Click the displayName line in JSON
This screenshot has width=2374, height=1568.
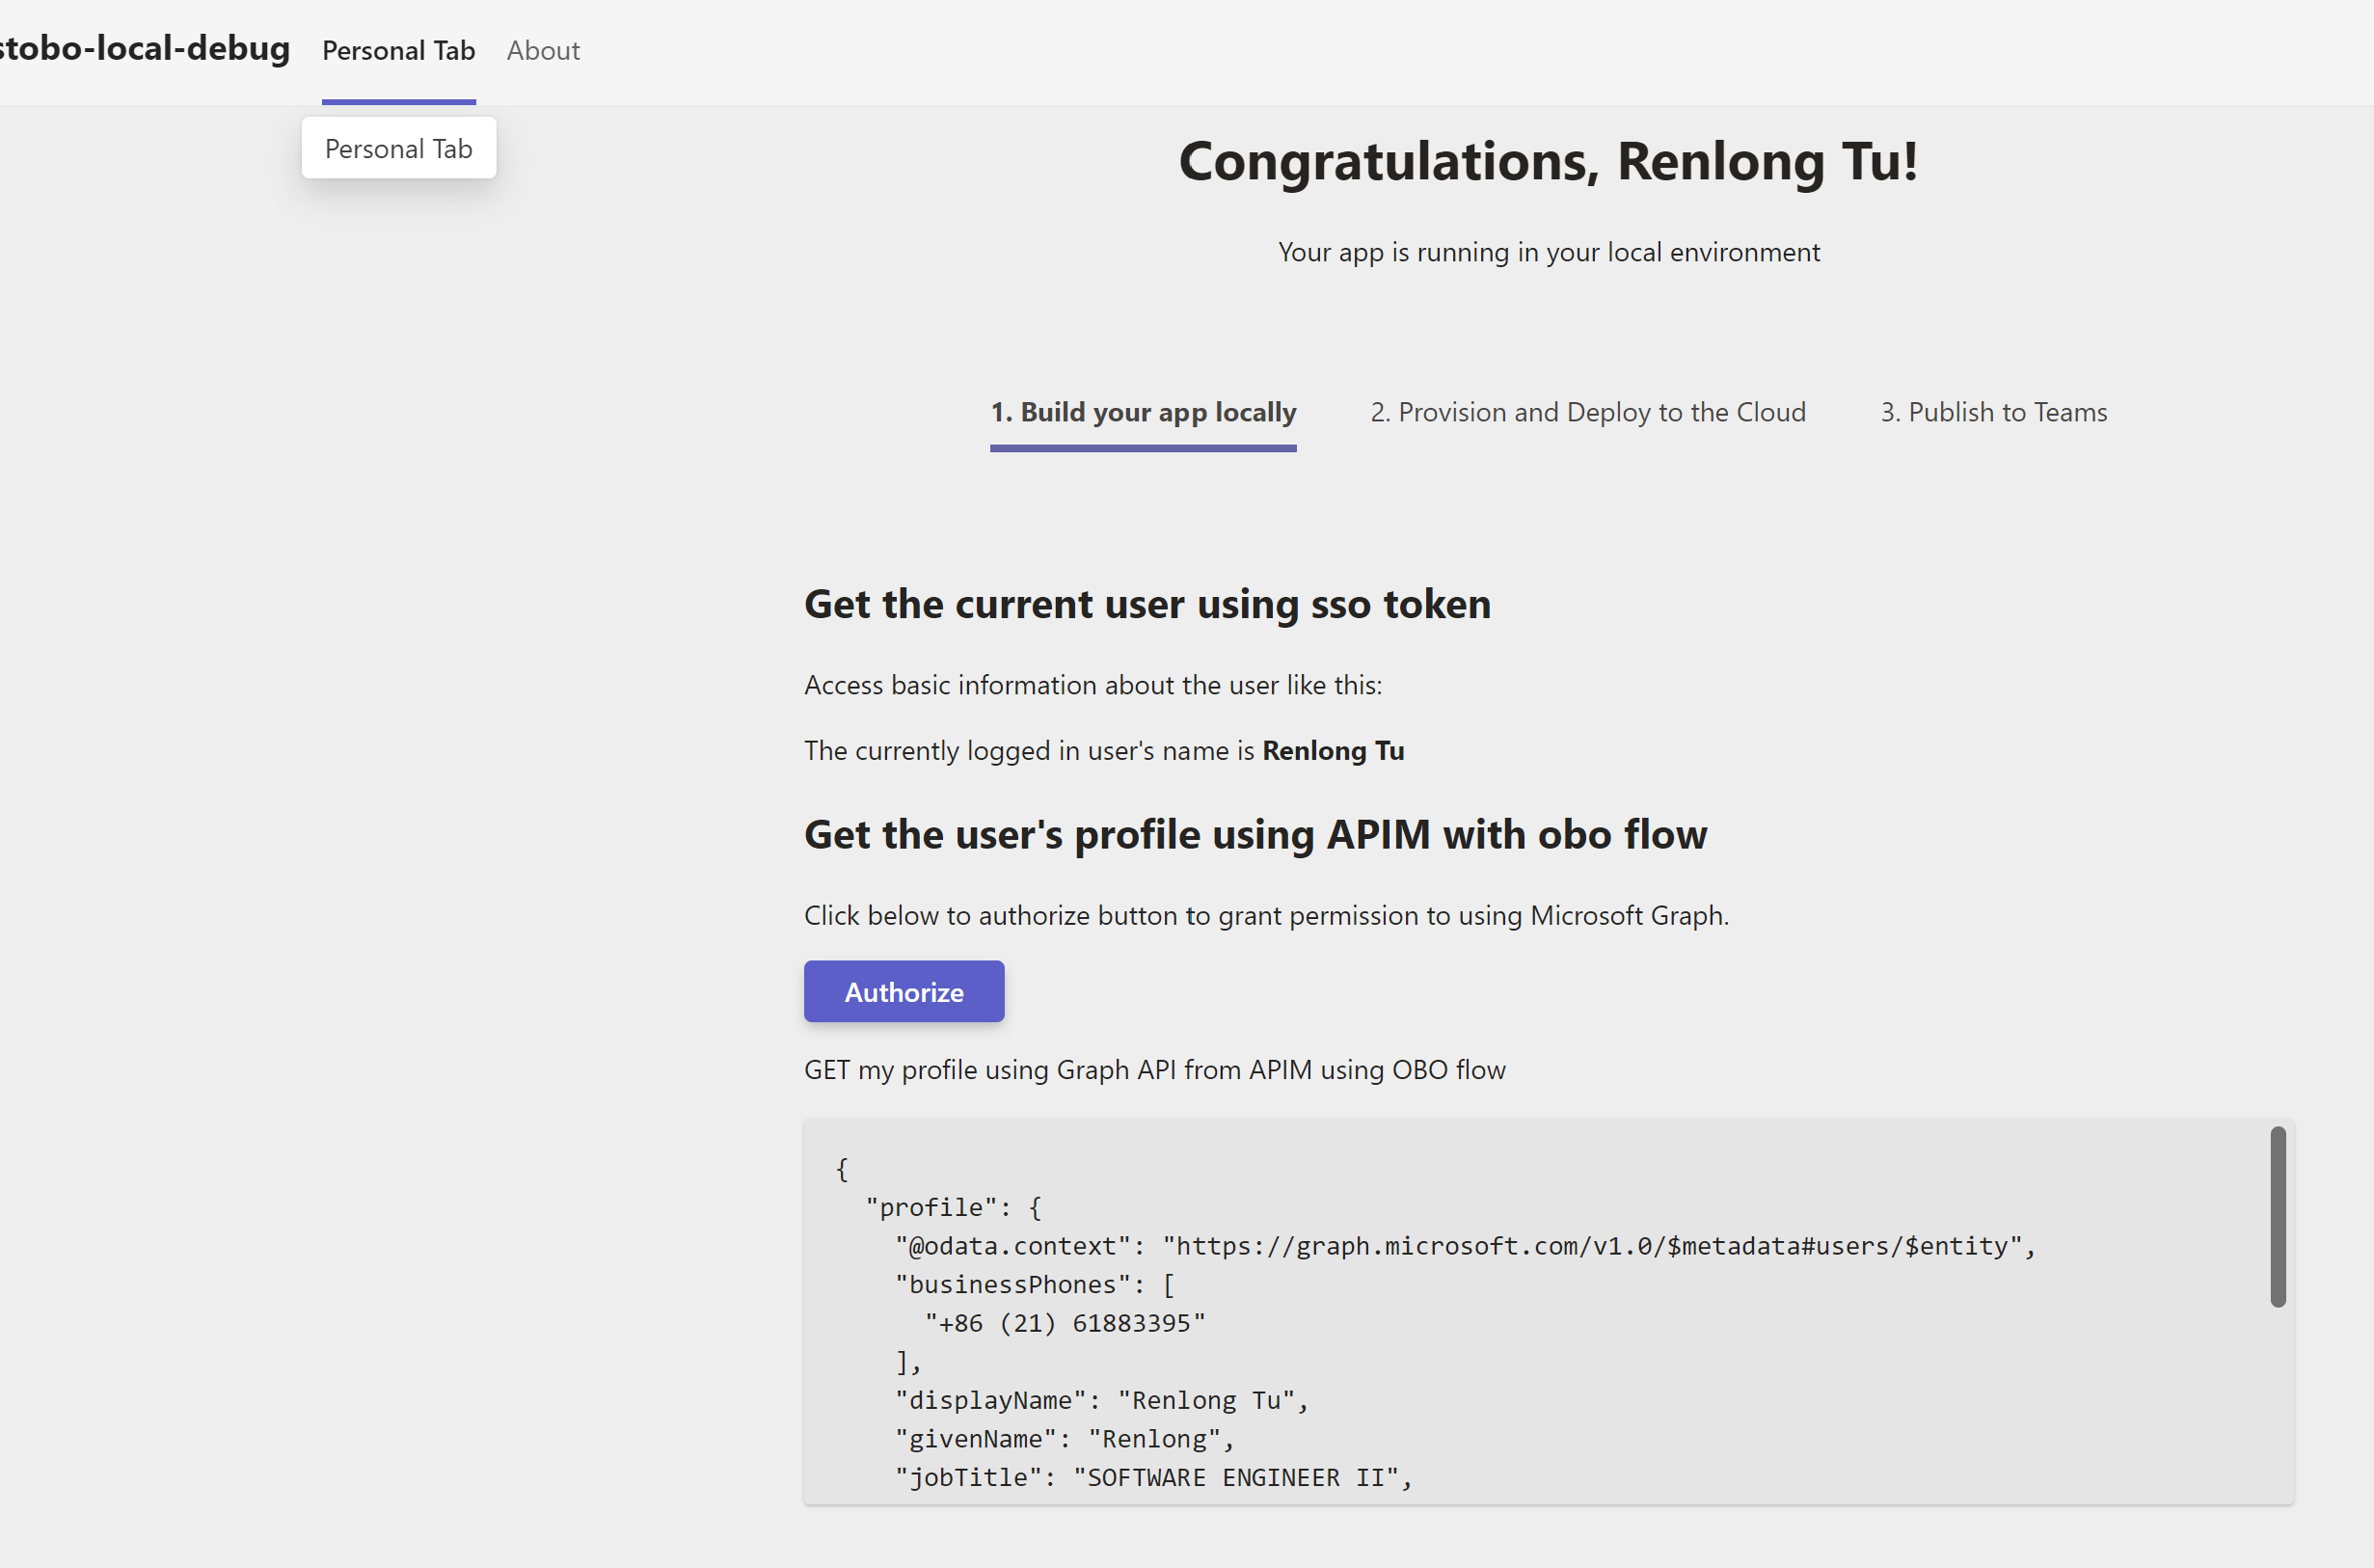point(1100,1400)
